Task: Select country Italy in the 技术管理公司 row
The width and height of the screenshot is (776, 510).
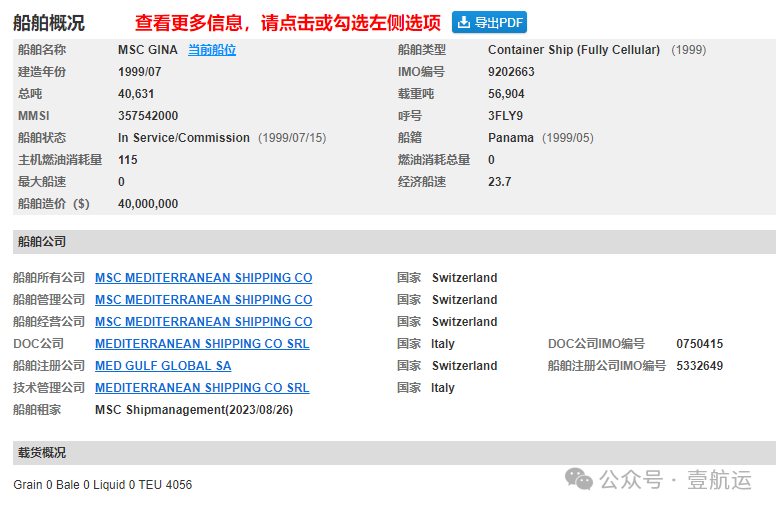Action: click(442, 388)
